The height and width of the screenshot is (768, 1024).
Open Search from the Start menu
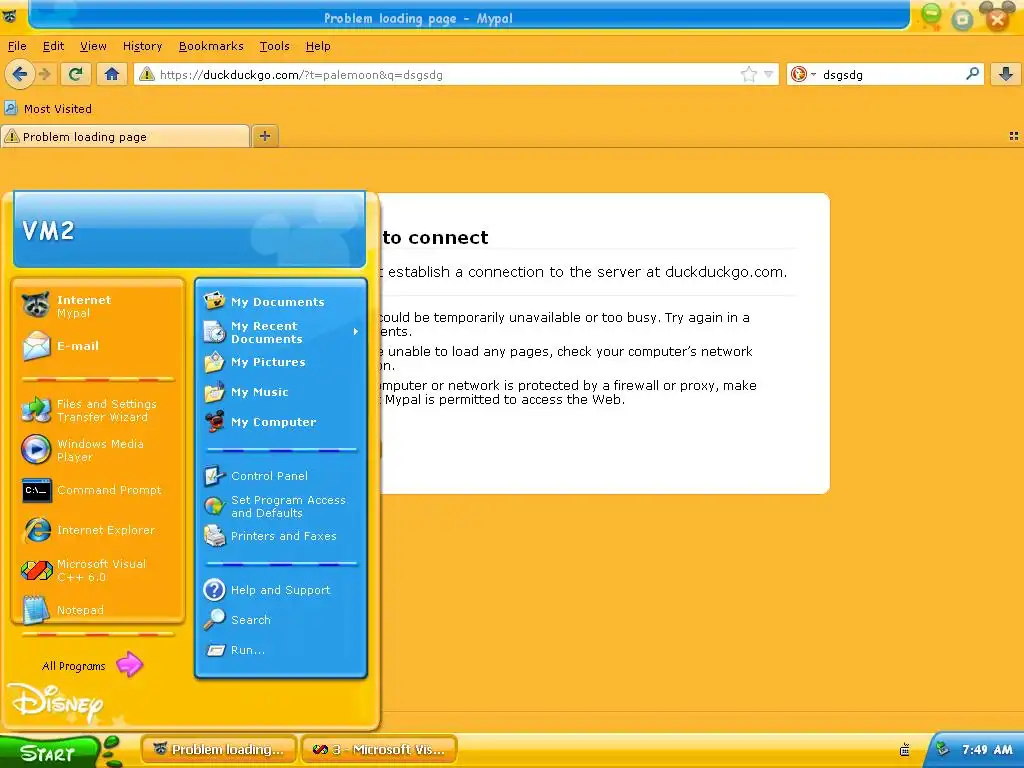pyautogui.click(x=281, y=620)
